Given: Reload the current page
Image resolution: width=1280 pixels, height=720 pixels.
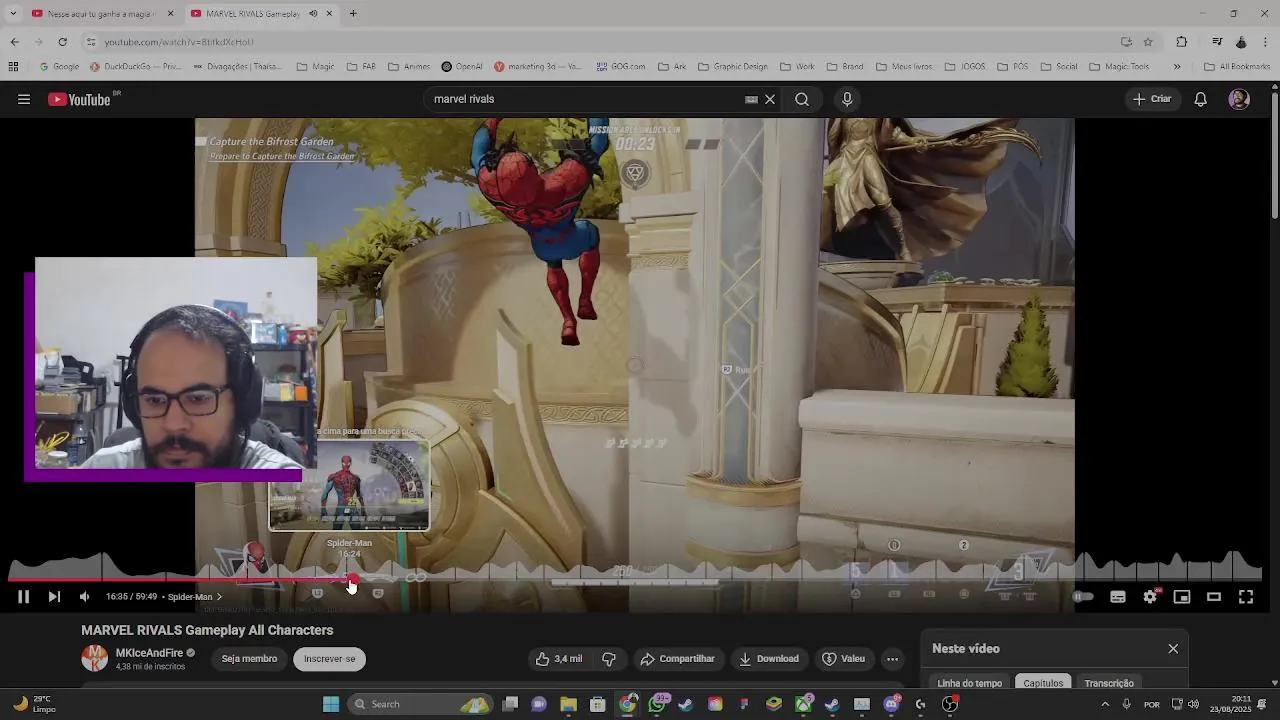Looking at the screenshot, I should [x=62, y=42].
